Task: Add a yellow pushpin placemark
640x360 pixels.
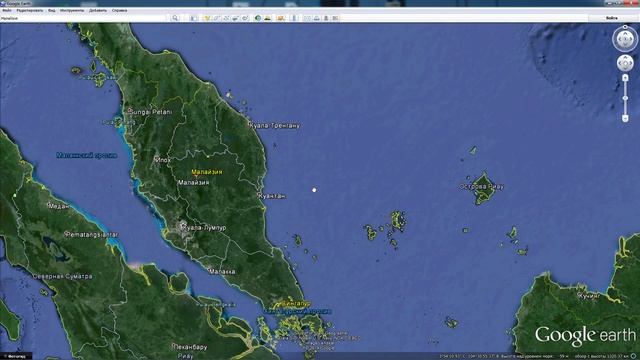Action: click(207, 18)
